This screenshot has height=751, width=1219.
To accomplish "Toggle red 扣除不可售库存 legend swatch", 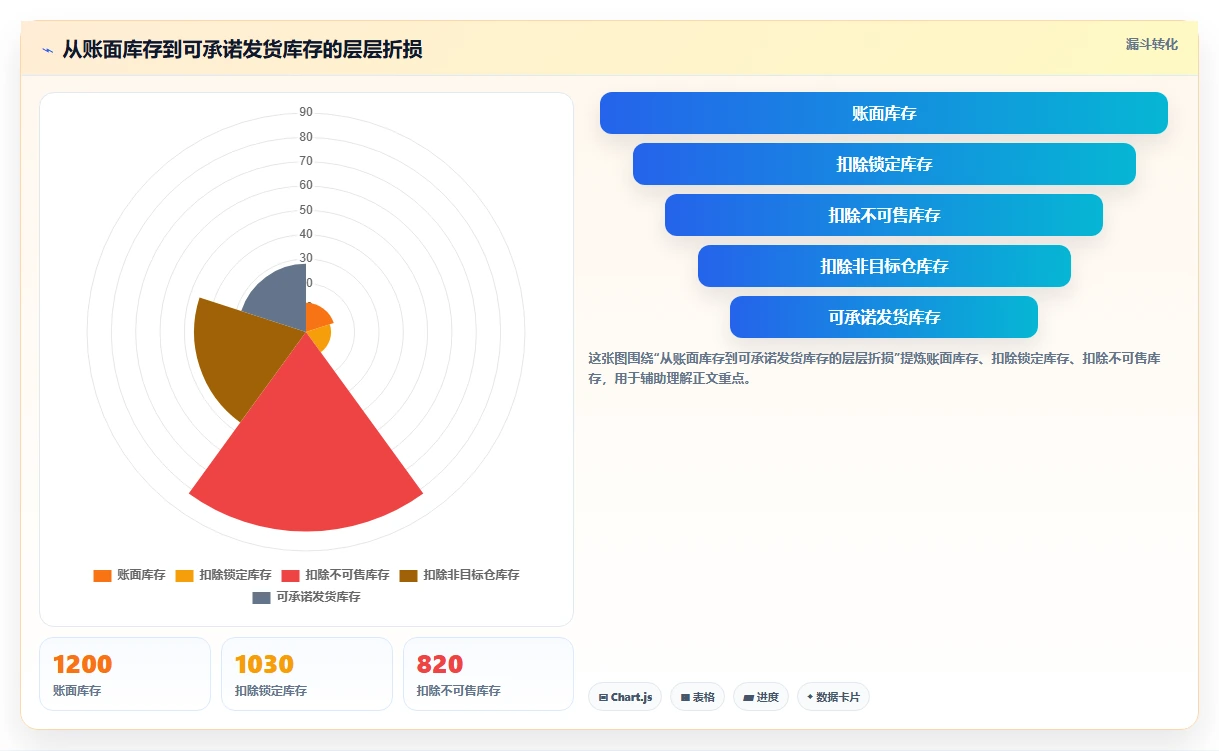I will (x=290, y=575).
